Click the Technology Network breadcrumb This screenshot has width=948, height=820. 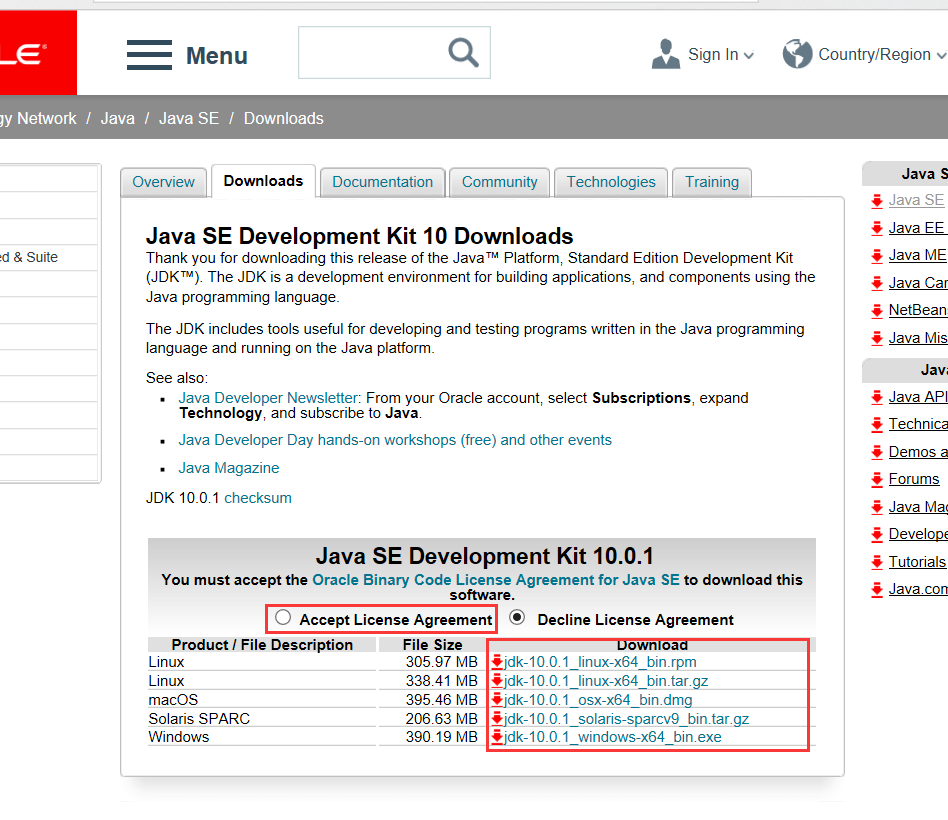(38, 118)
